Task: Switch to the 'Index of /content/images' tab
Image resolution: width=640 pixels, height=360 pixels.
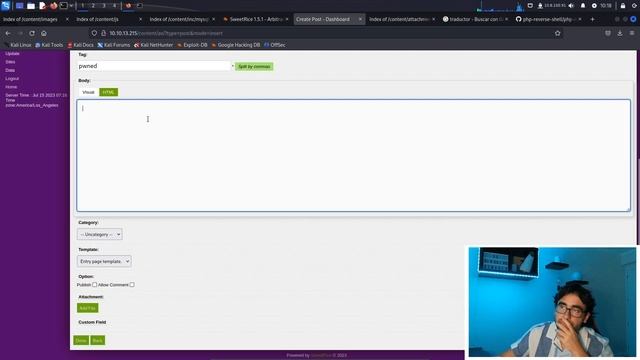Action: tap(31, 19)
